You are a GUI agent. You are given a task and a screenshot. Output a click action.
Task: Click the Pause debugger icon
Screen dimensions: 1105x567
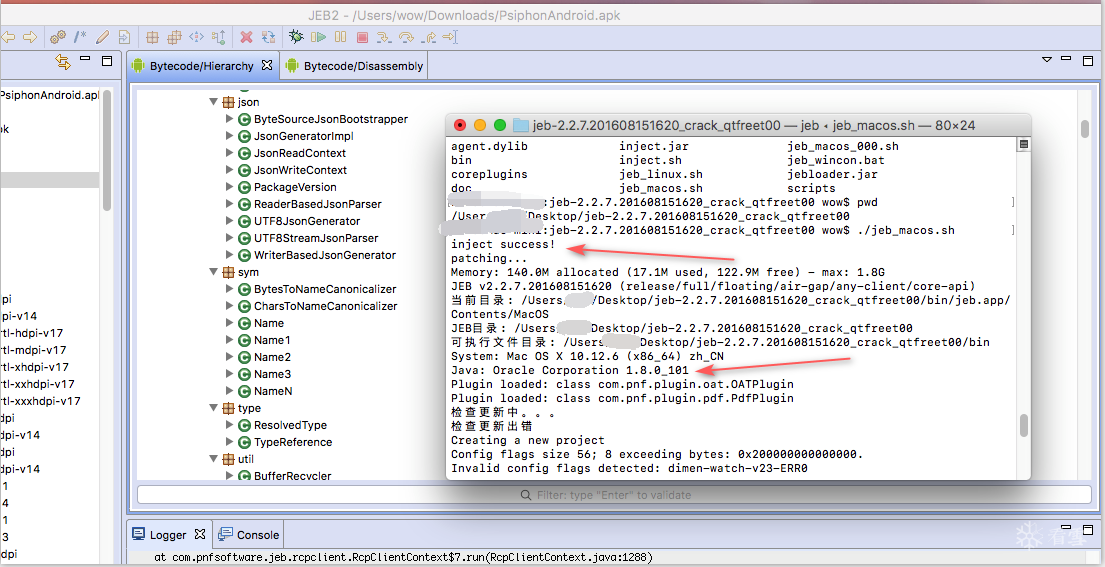340,37
